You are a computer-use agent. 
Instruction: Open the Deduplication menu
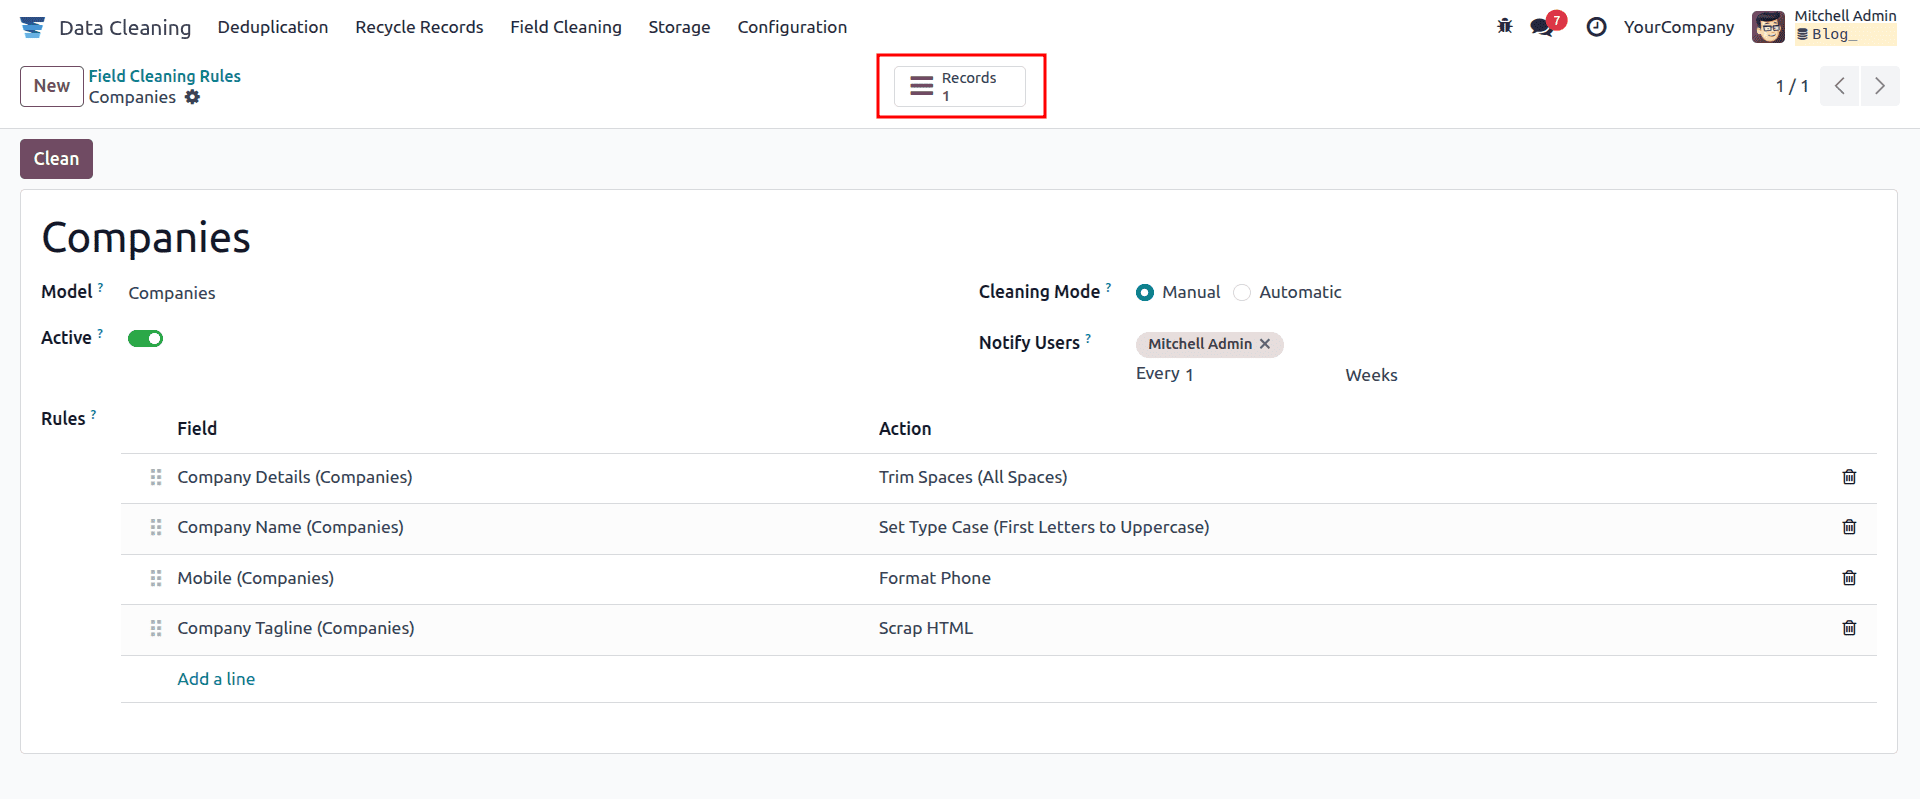click(273, 27)
